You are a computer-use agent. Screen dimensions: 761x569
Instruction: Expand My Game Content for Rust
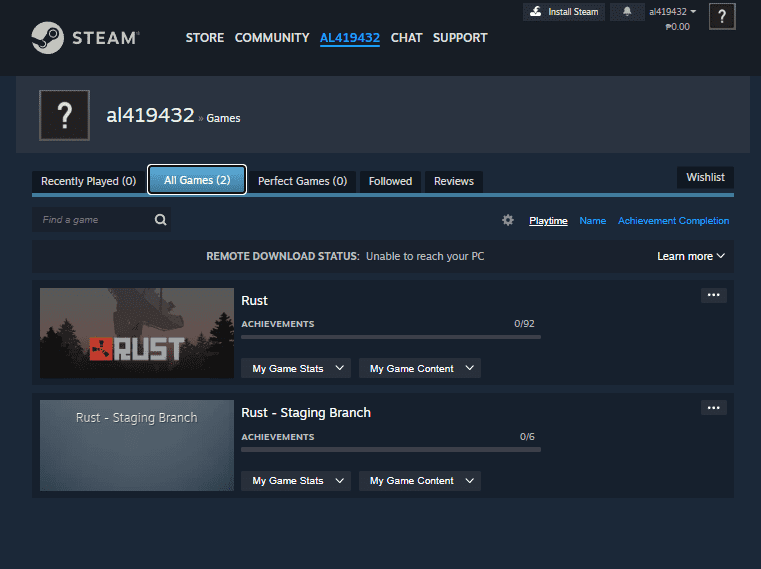pos(420,368)
